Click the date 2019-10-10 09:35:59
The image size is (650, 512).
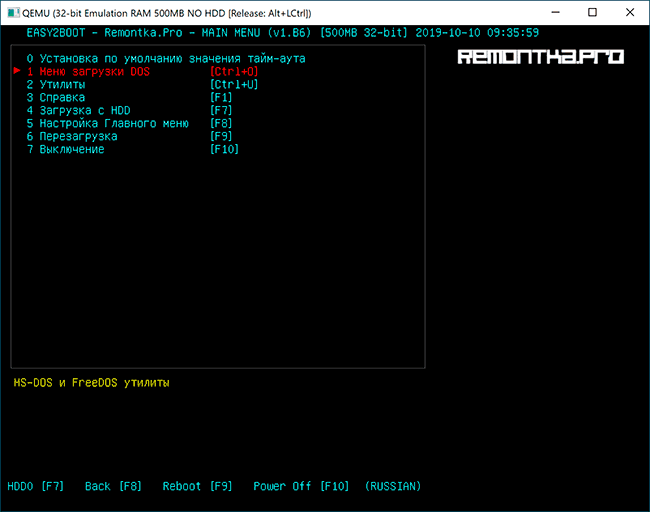coord(477,33)
